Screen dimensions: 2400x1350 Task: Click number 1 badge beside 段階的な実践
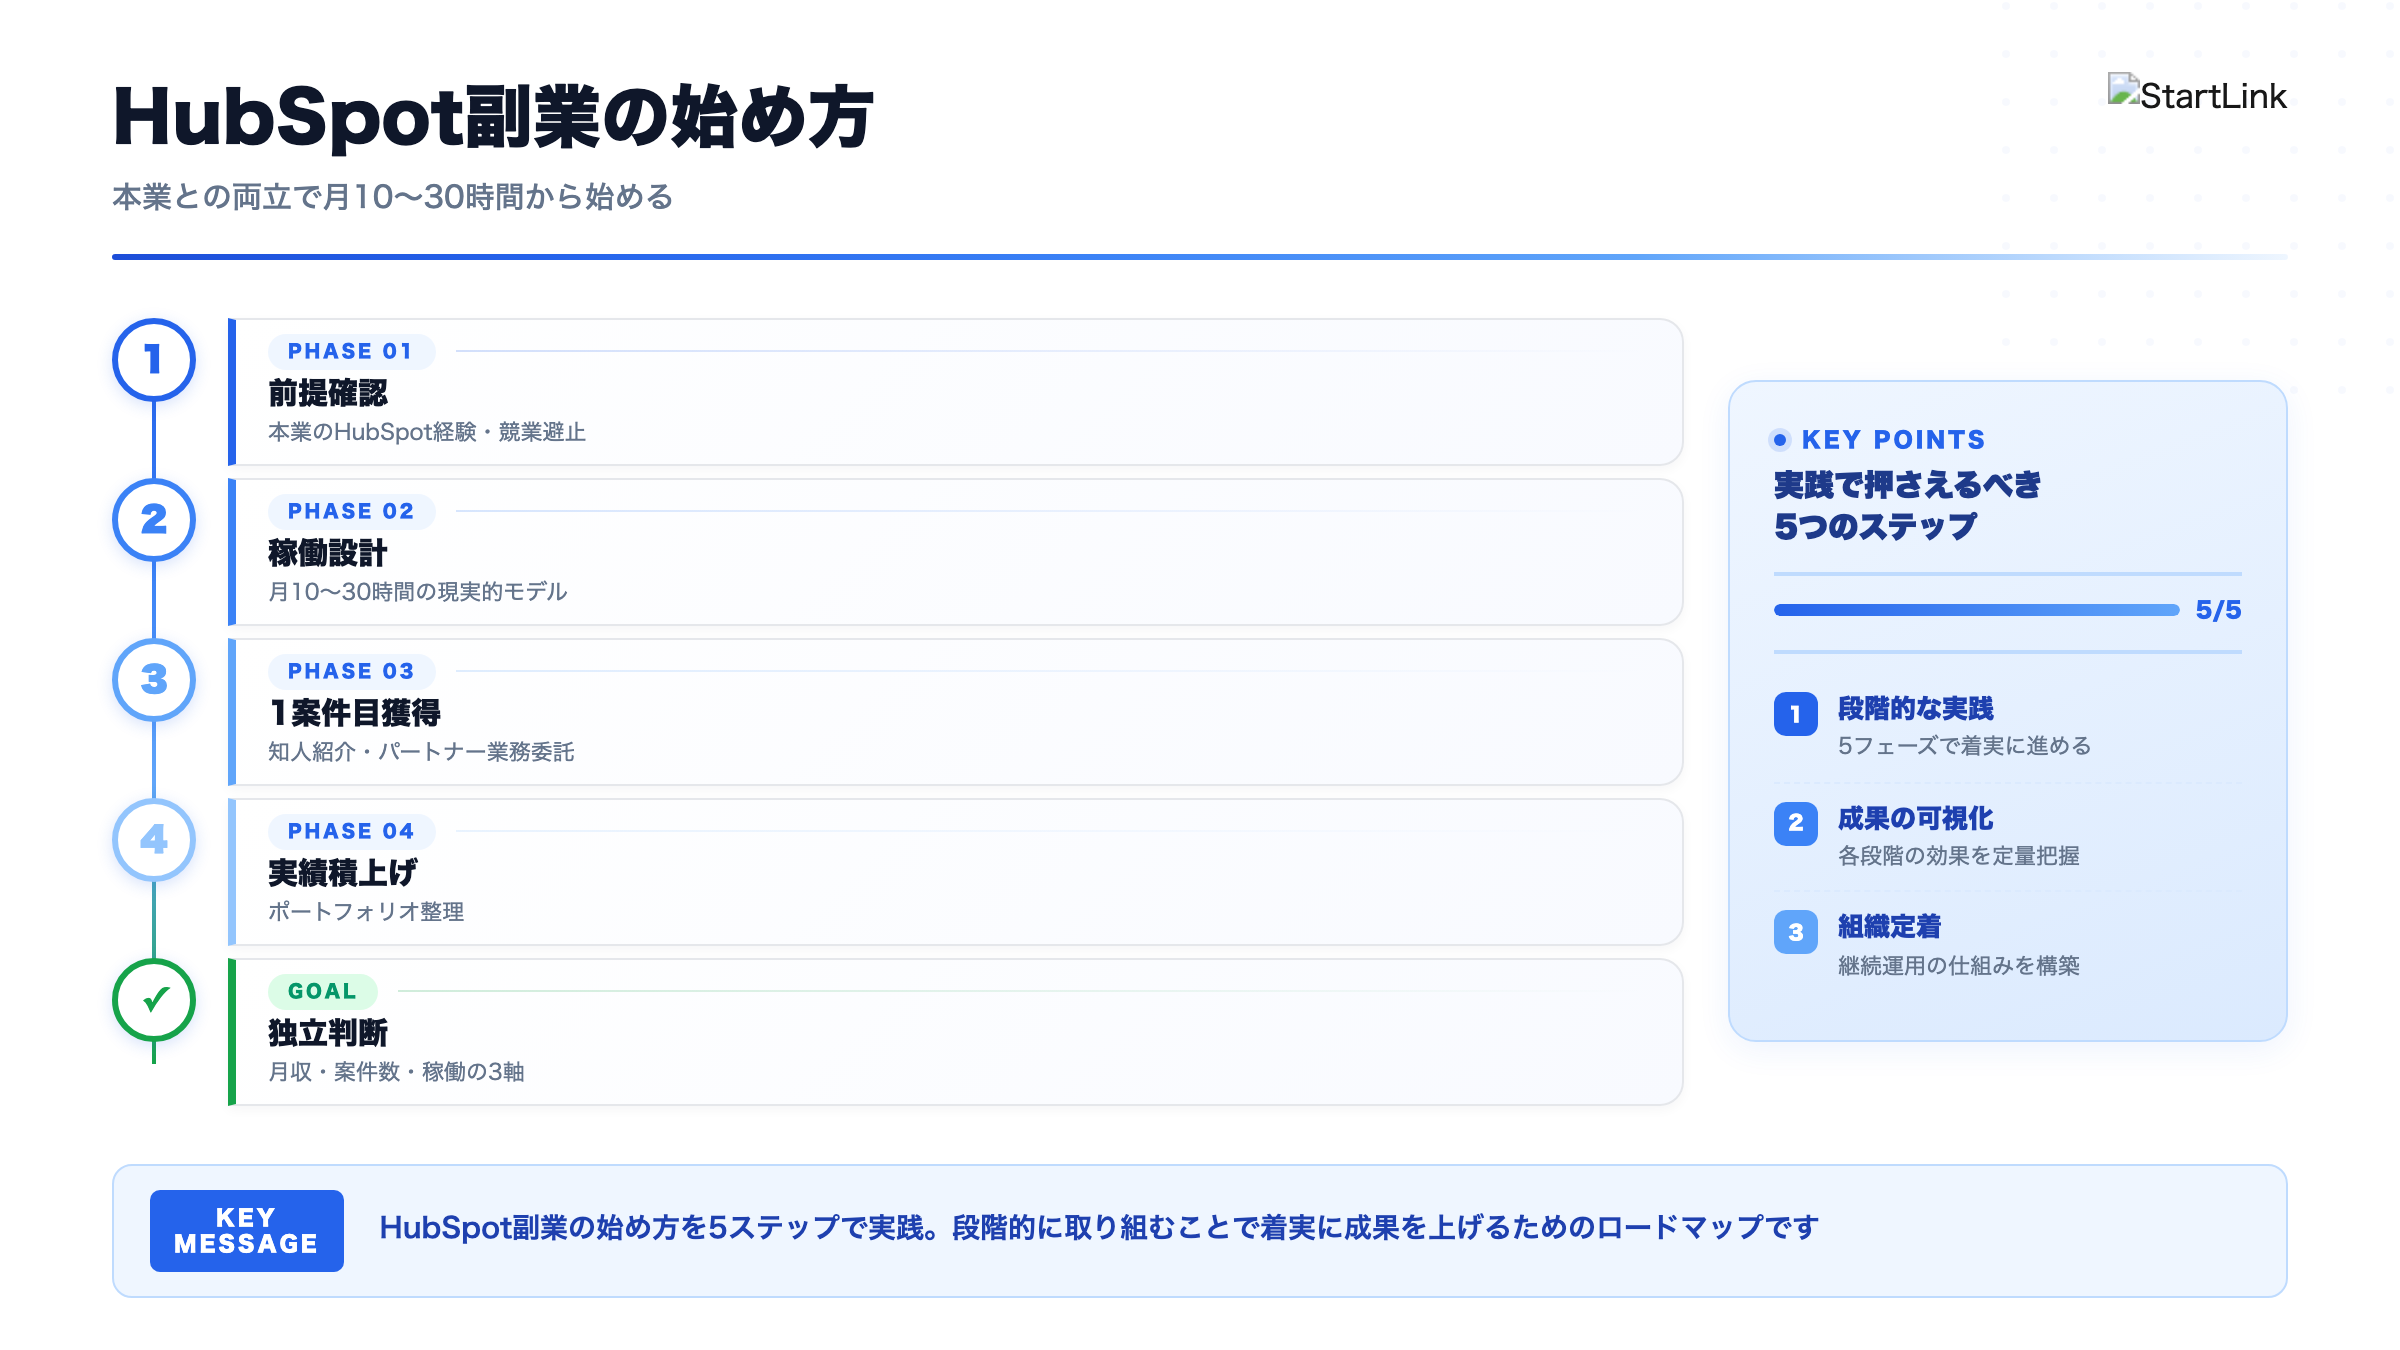click(x=1796, y=714)
